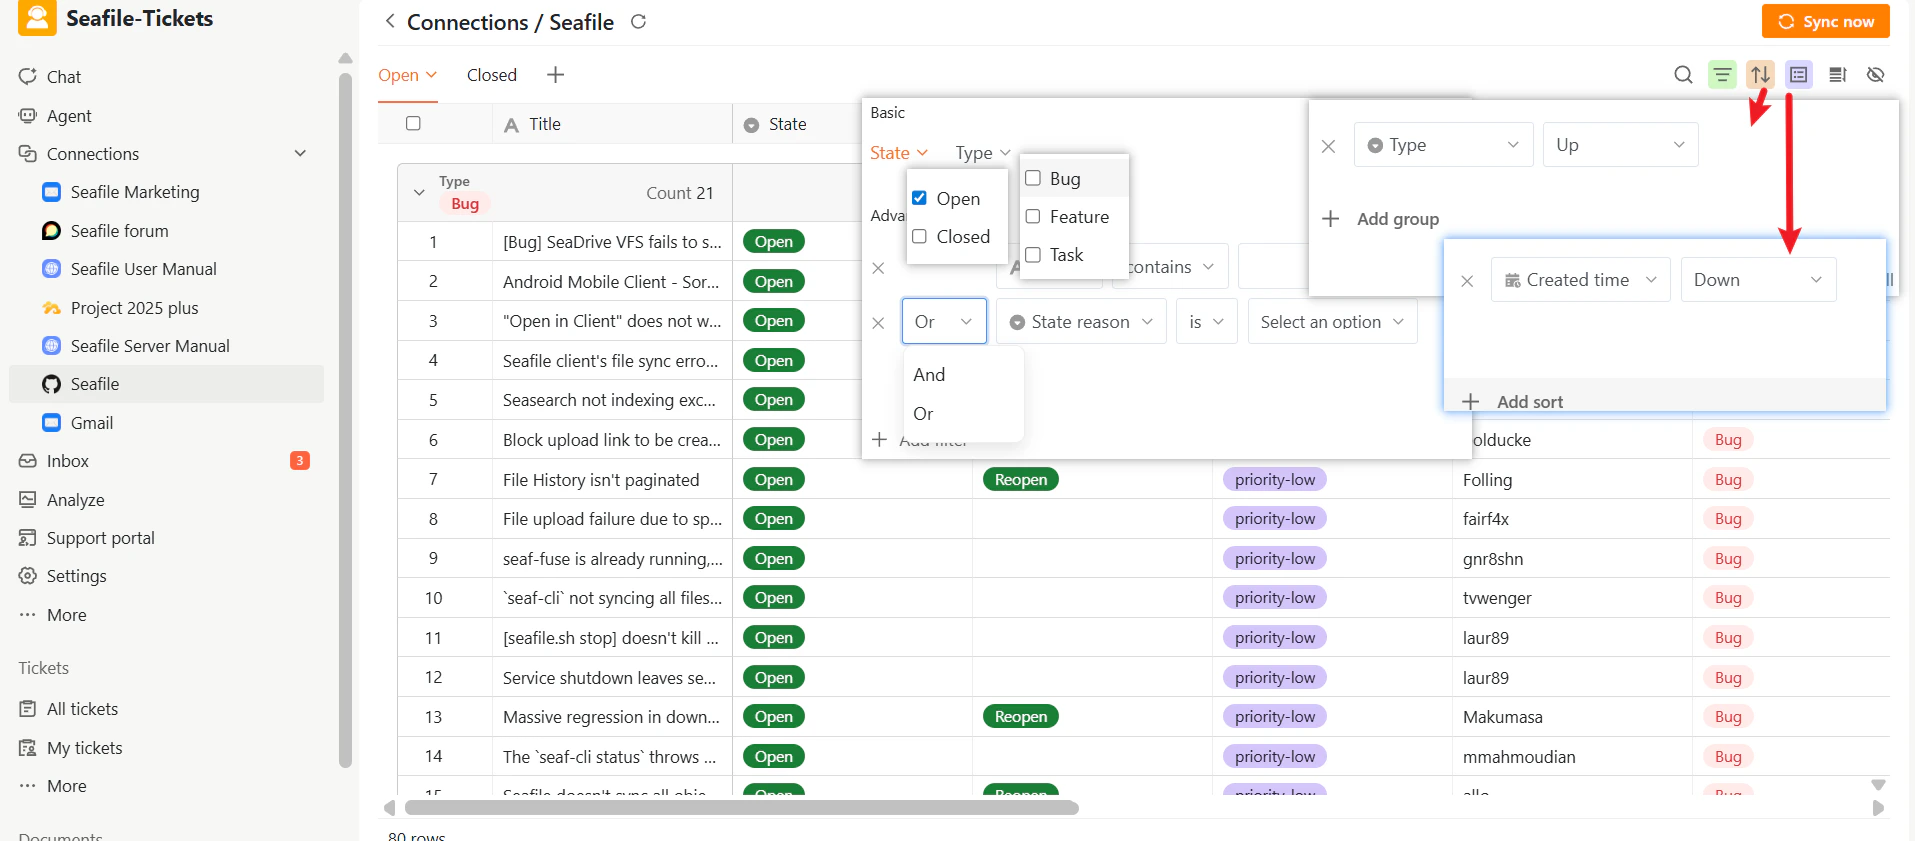Open Settings in the sidebar
The height and width of the screenshot is (841, 1915).
click(x=76, y=576)
